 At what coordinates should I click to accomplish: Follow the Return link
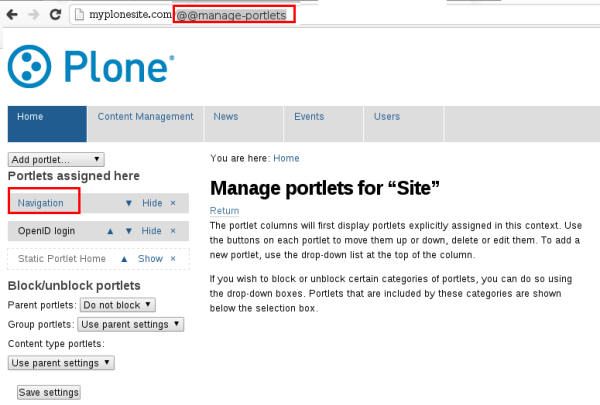pos(224,211)
